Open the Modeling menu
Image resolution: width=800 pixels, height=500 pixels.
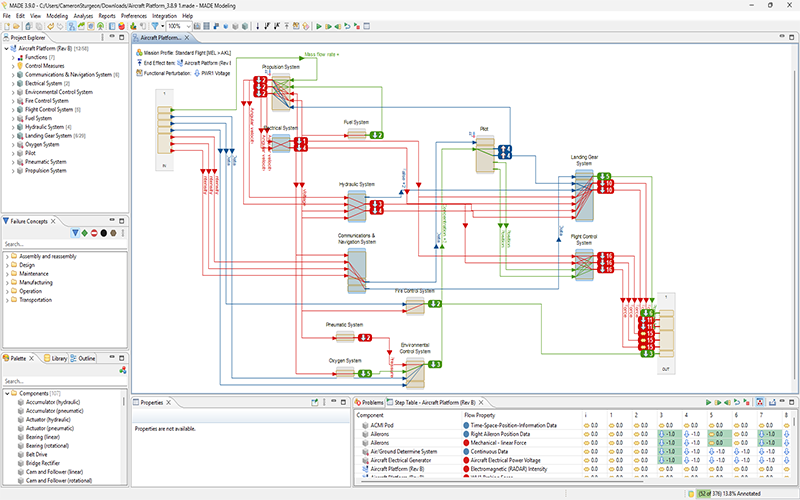pyautogui.click(x=57, y=16)
